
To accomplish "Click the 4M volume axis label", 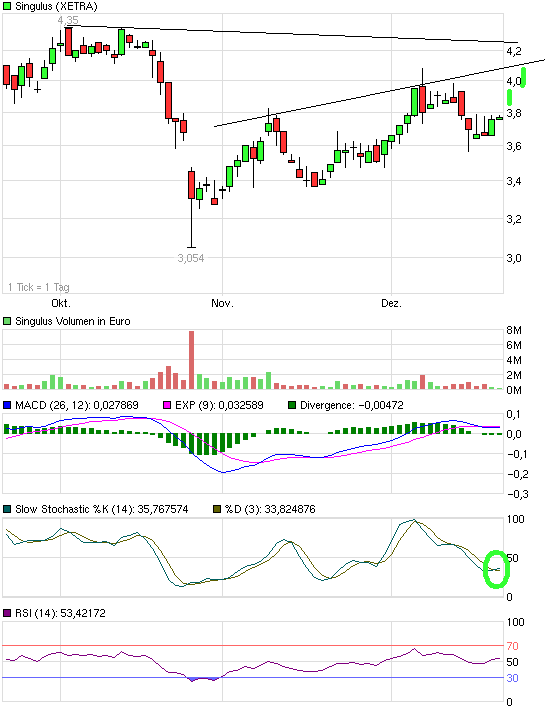I will tap(514, 360).
